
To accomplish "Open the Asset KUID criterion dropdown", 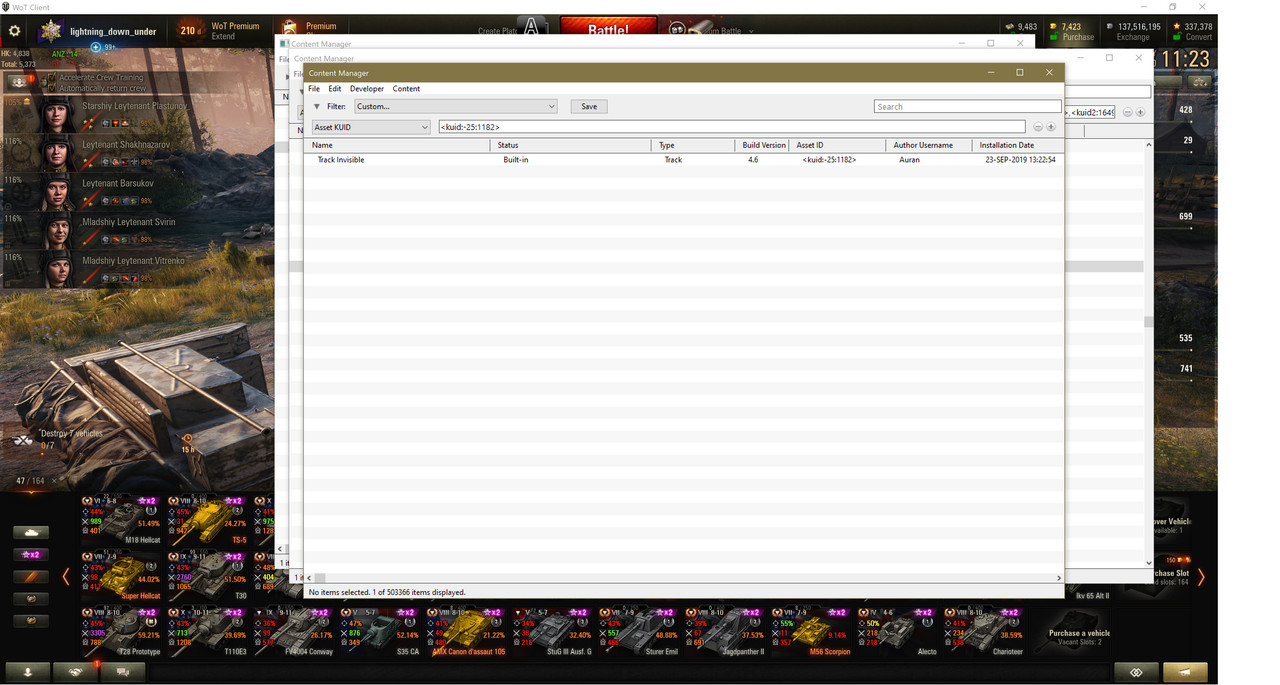I will point(371,127).
